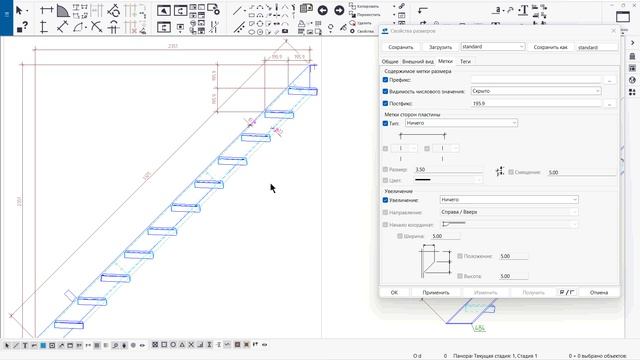Open the Начало координат dropdown
This screenshot has height=360, width=640.
tap(509, 224)
